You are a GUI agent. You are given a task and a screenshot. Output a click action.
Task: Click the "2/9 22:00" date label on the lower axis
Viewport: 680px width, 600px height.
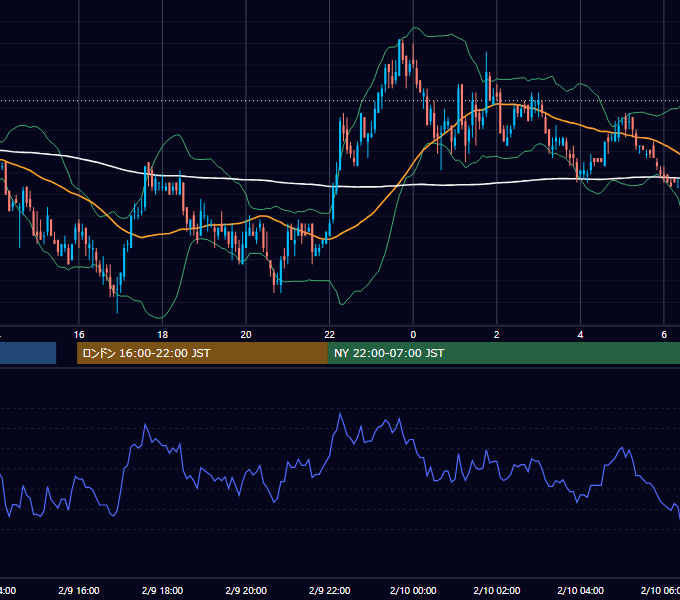330,590
